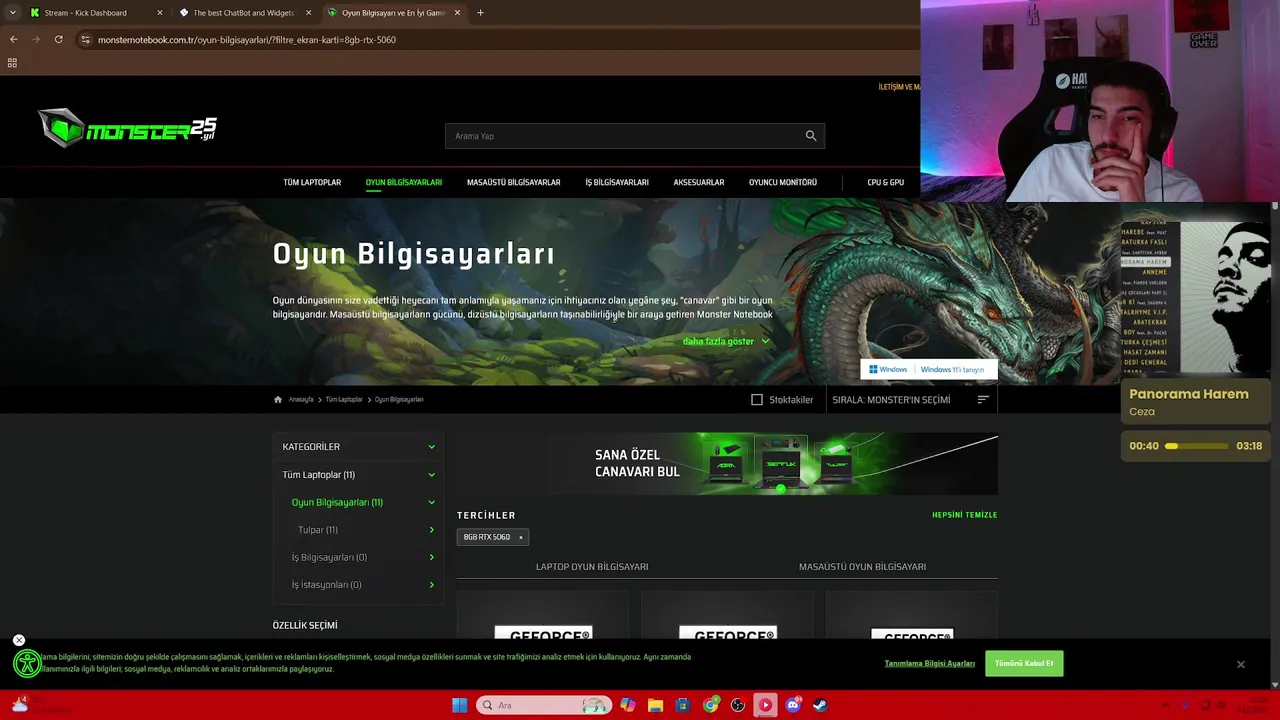Seek the Panorama Harem song progress bar
The height and width of the screenshot is (720, 1280).
tap(1197, 446)
